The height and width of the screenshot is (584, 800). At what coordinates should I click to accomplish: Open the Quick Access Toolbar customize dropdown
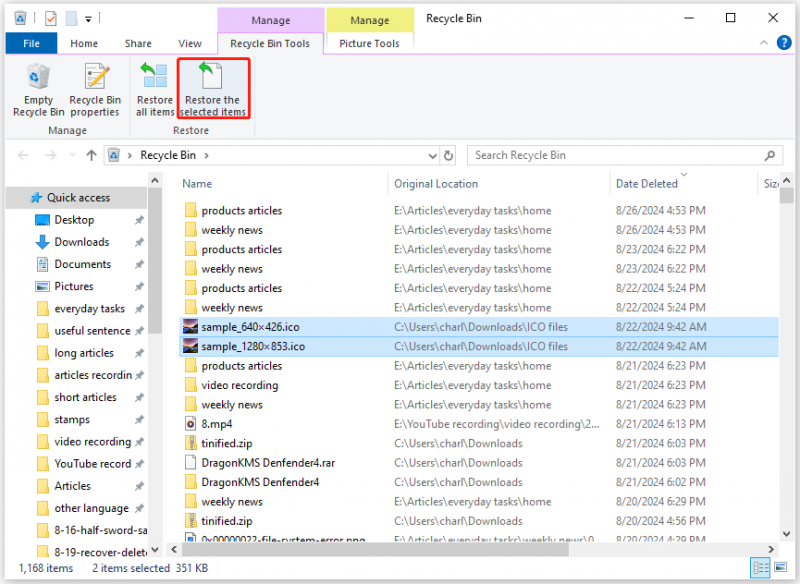[88, 19]
